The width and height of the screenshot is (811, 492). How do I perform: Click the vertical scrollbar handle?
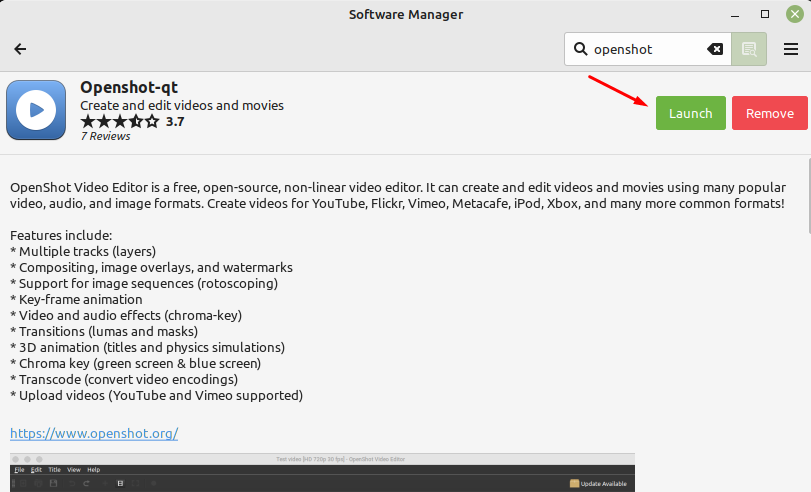[x=809, y=197]
